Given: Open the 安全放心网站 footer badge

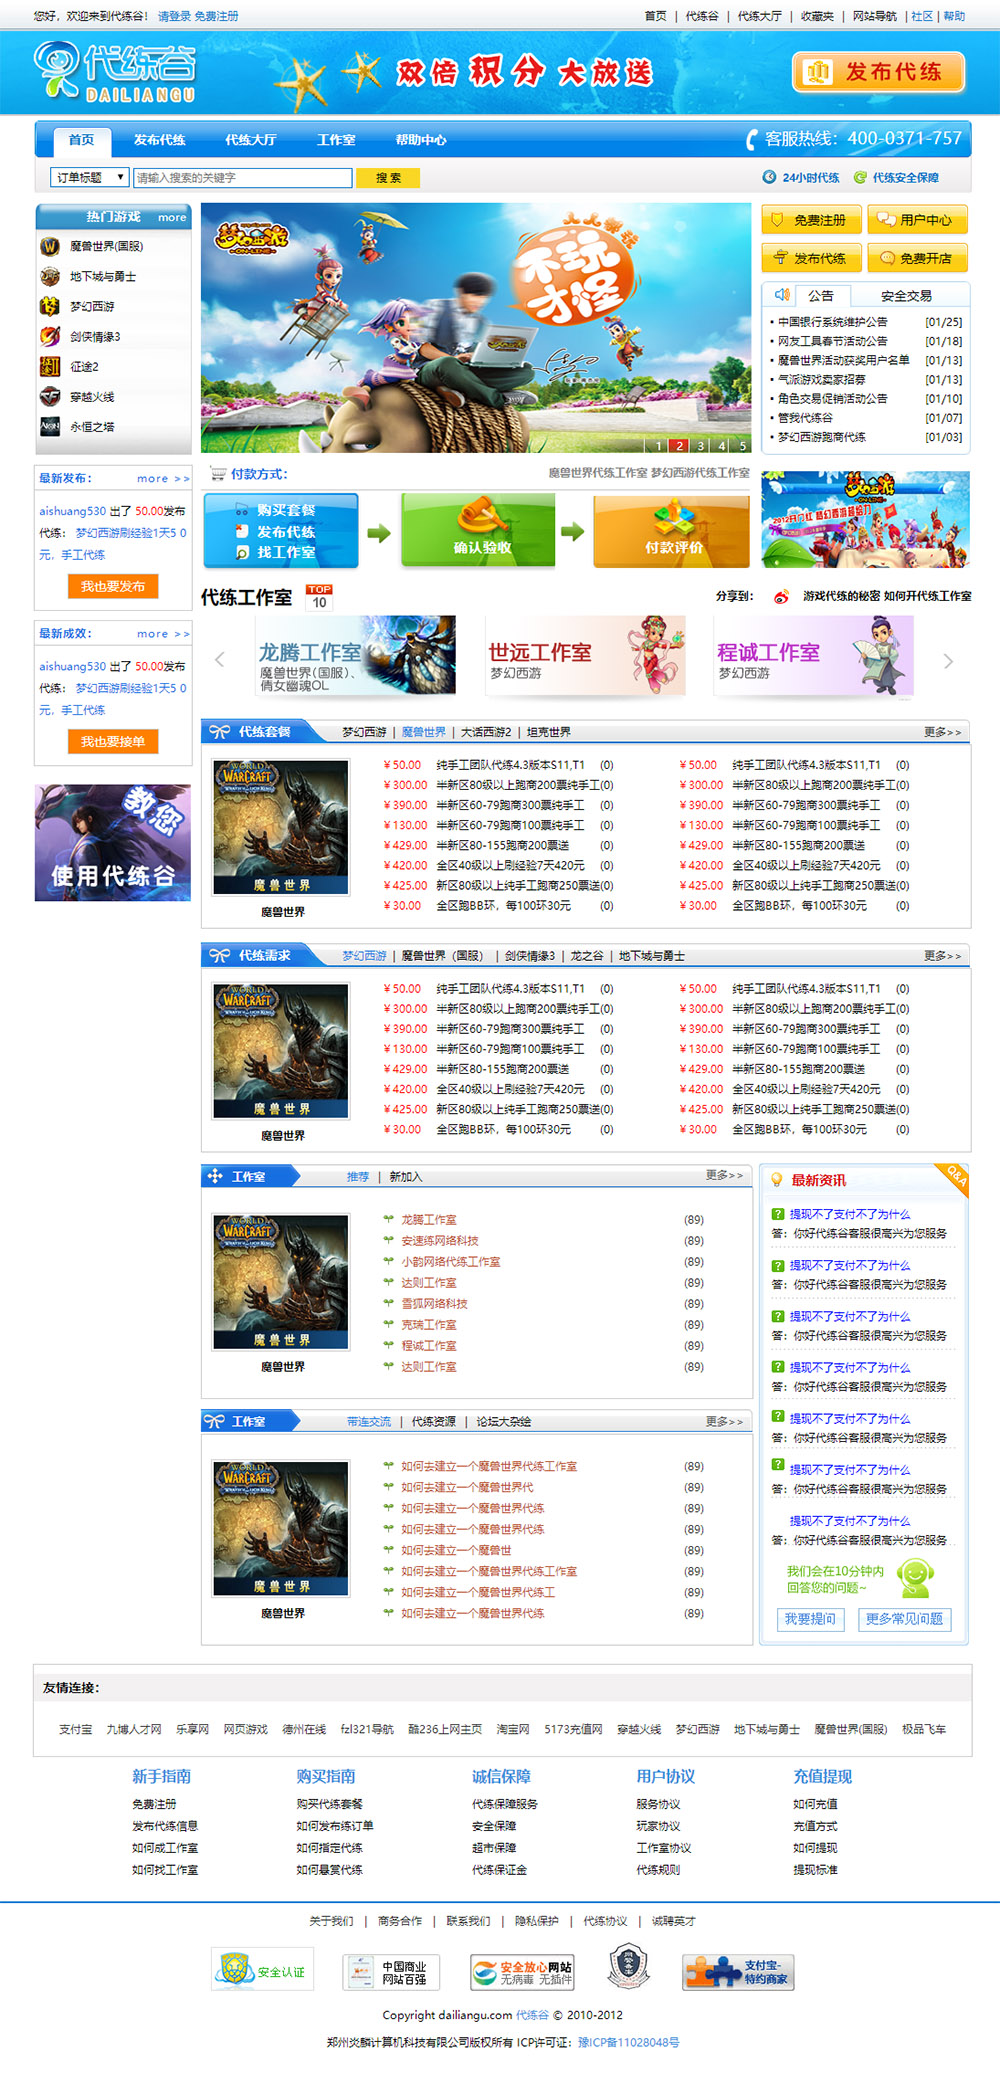Looking at the screenshot, I should [523, 1972].
